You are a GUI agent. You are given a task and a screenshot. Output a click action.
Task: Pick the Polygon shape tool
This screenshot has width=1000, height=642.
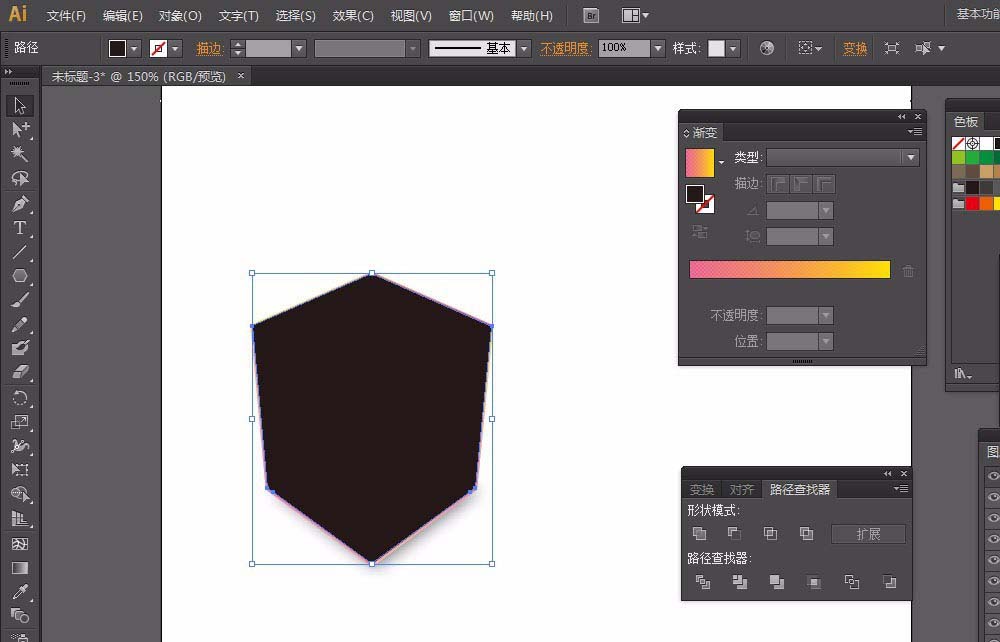pos(20,276)
